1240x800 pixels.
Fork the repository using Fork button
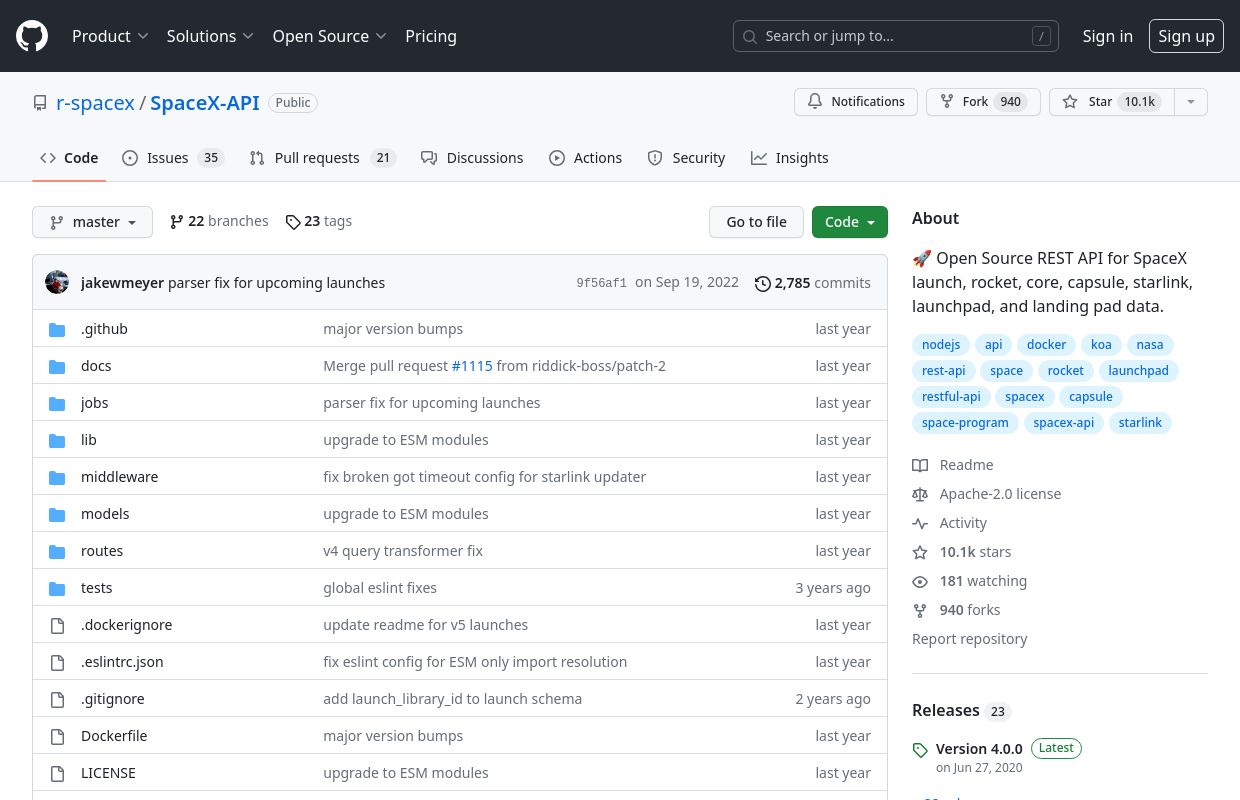[983, 102]
